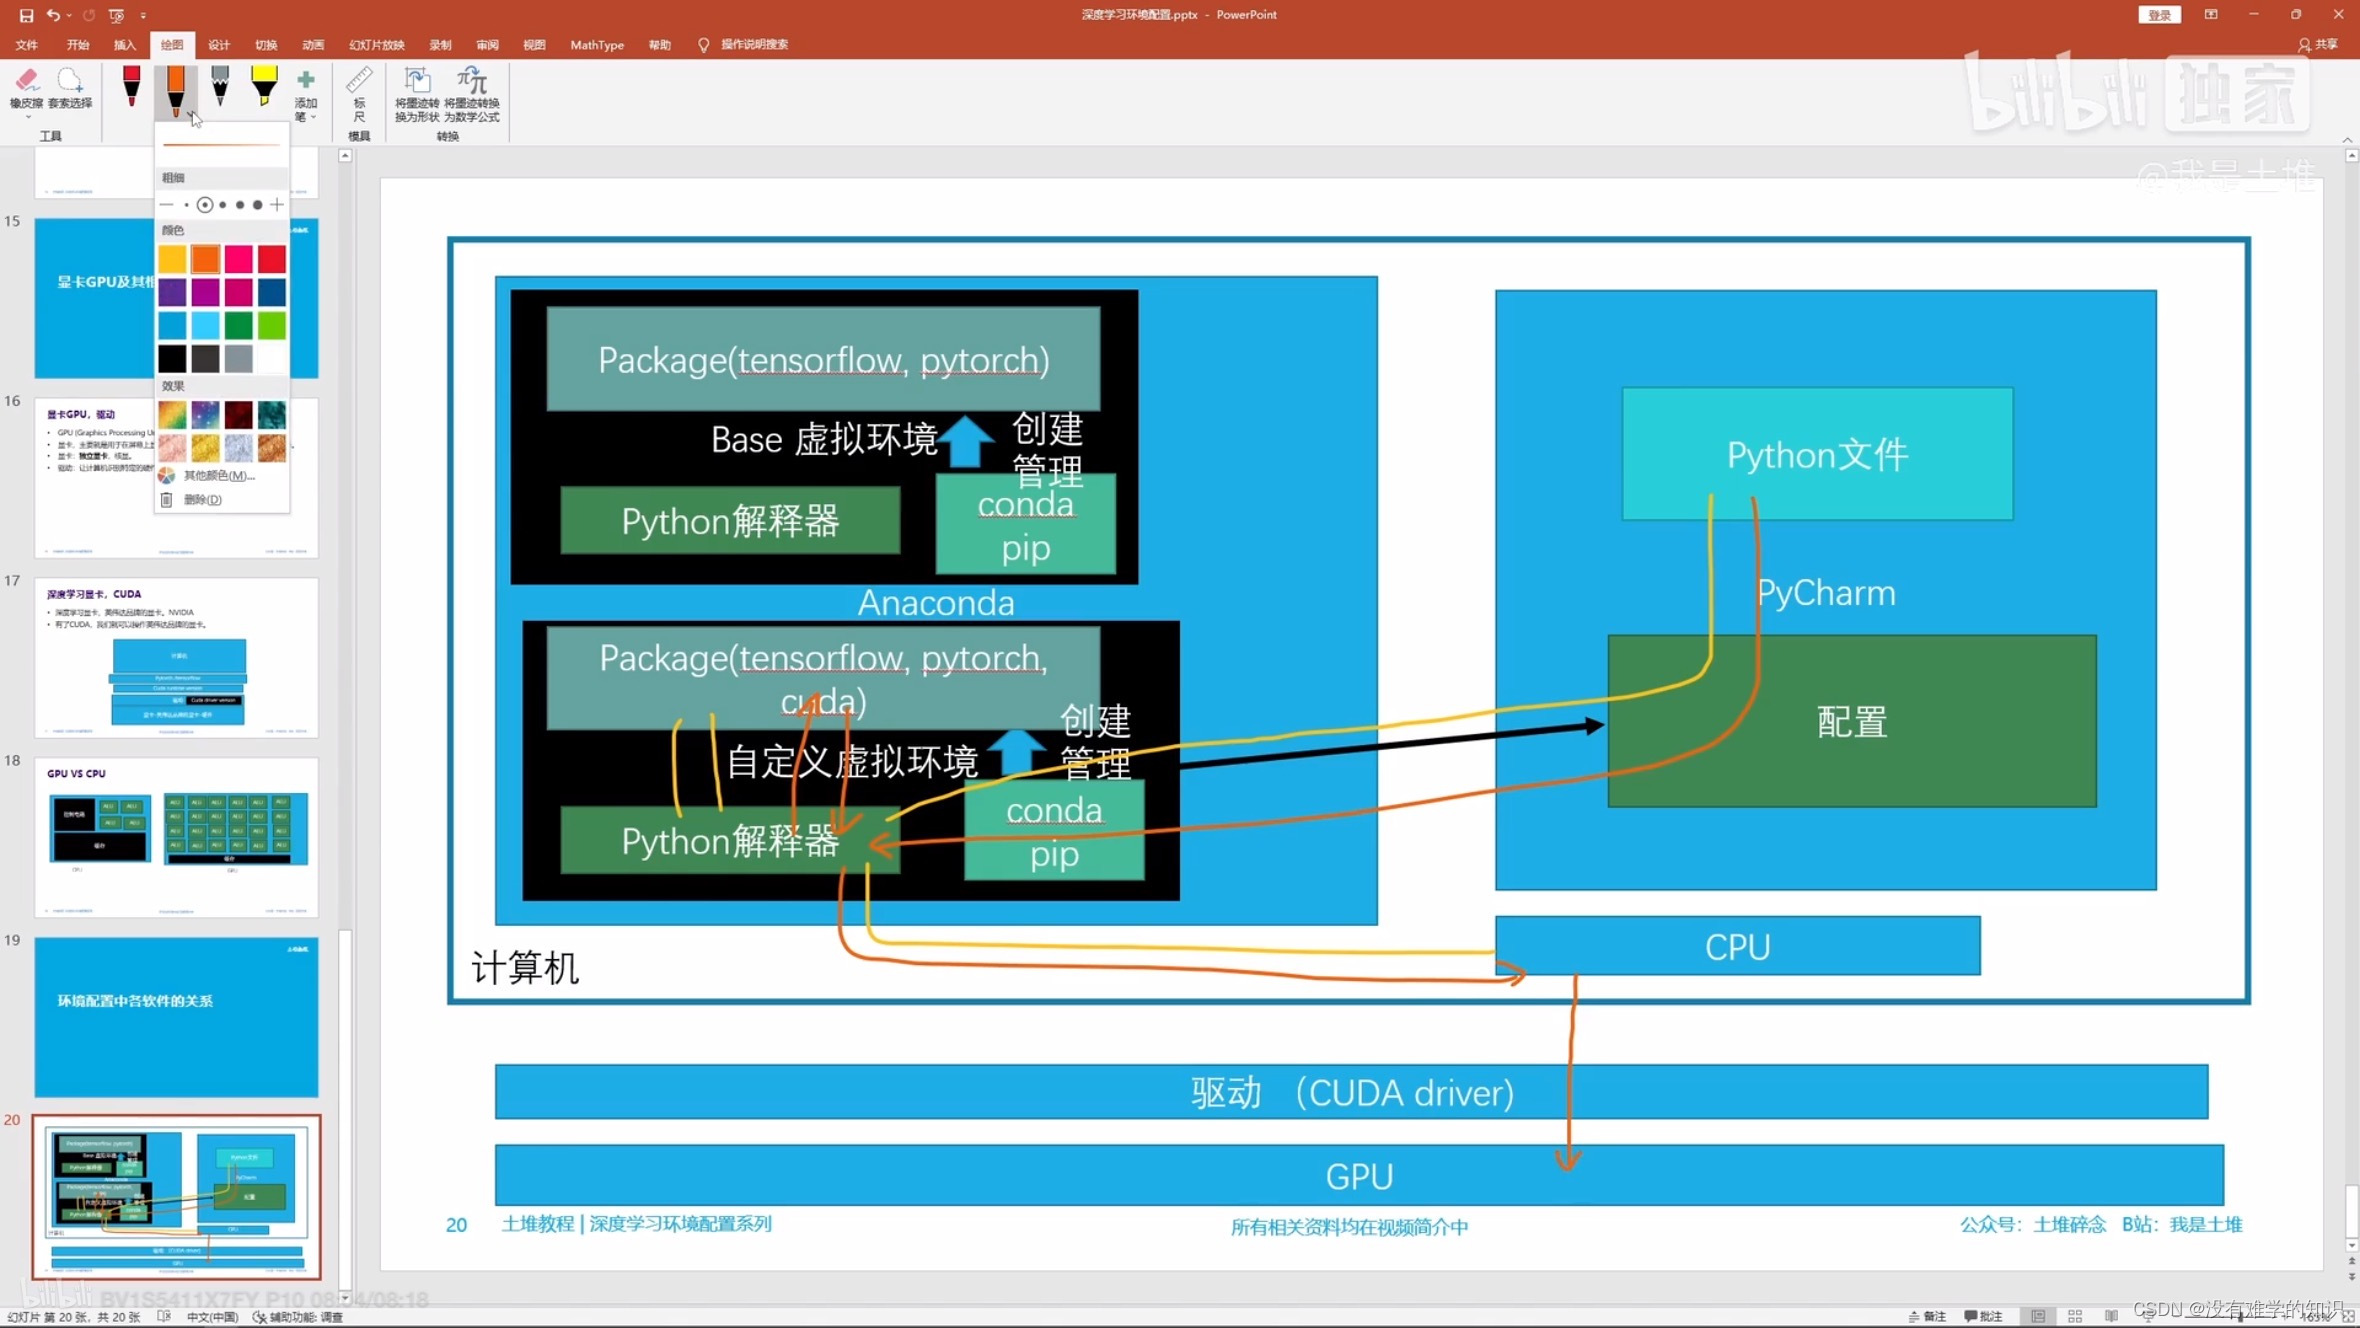Pick the lime green color swatch
The height and width of the screenshot is (1328, 2360).
pos(271,325)
